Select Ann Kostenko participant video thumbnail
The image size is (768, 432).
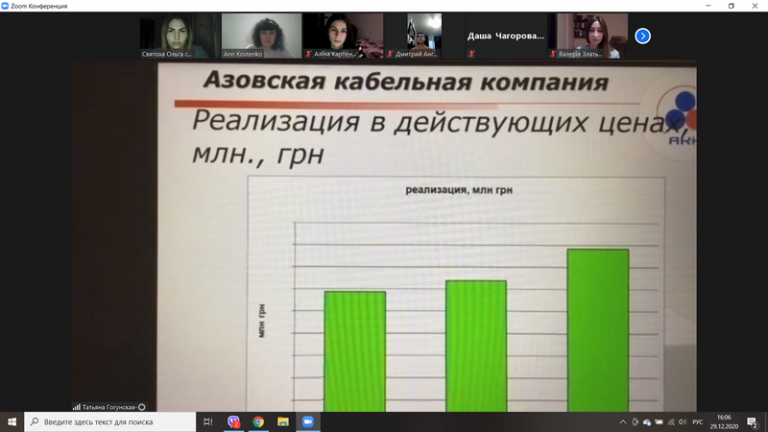[x=262, y=36]
